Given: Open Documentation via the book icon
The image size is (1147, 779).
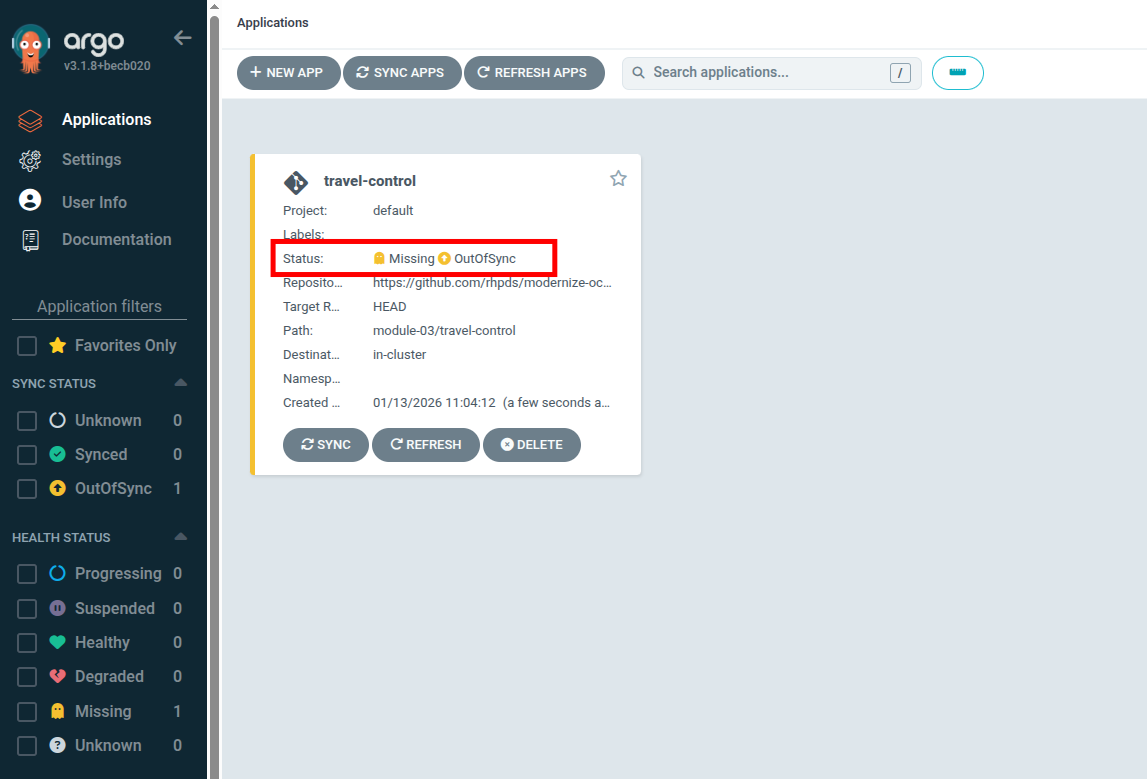Looking at the screenshot, I should (x=28, y=239).
